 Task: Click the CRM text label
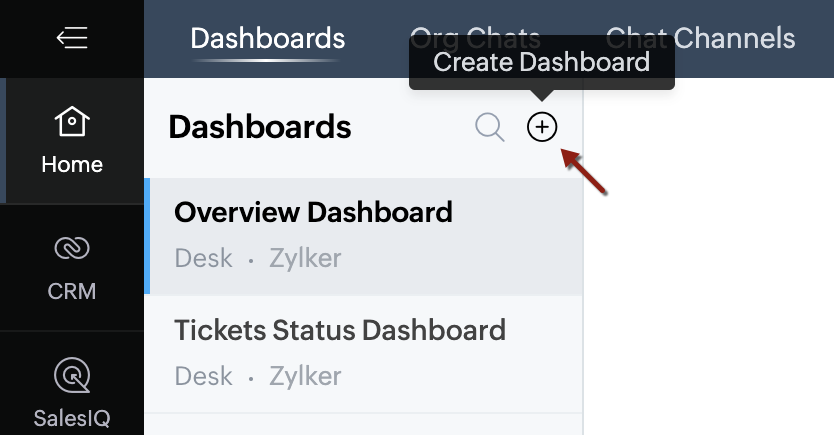[x=72, y=291]
